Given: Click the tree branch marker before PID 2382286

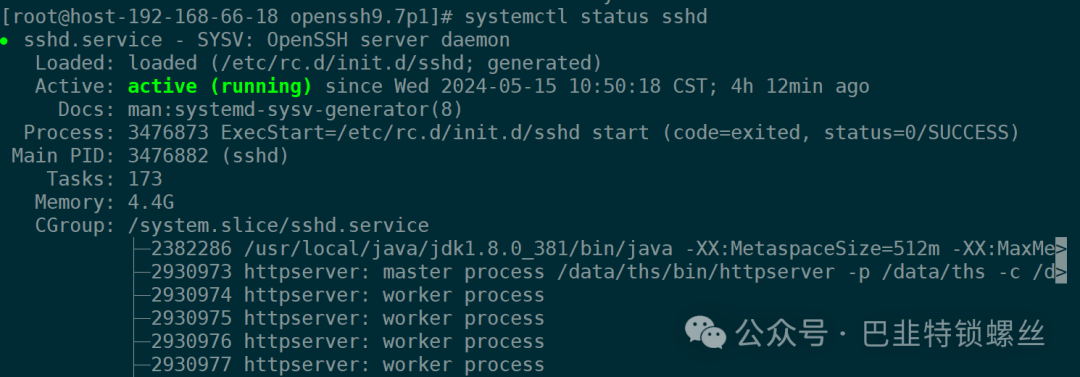Looking at the screenshot, I should [x=141, y=249].
